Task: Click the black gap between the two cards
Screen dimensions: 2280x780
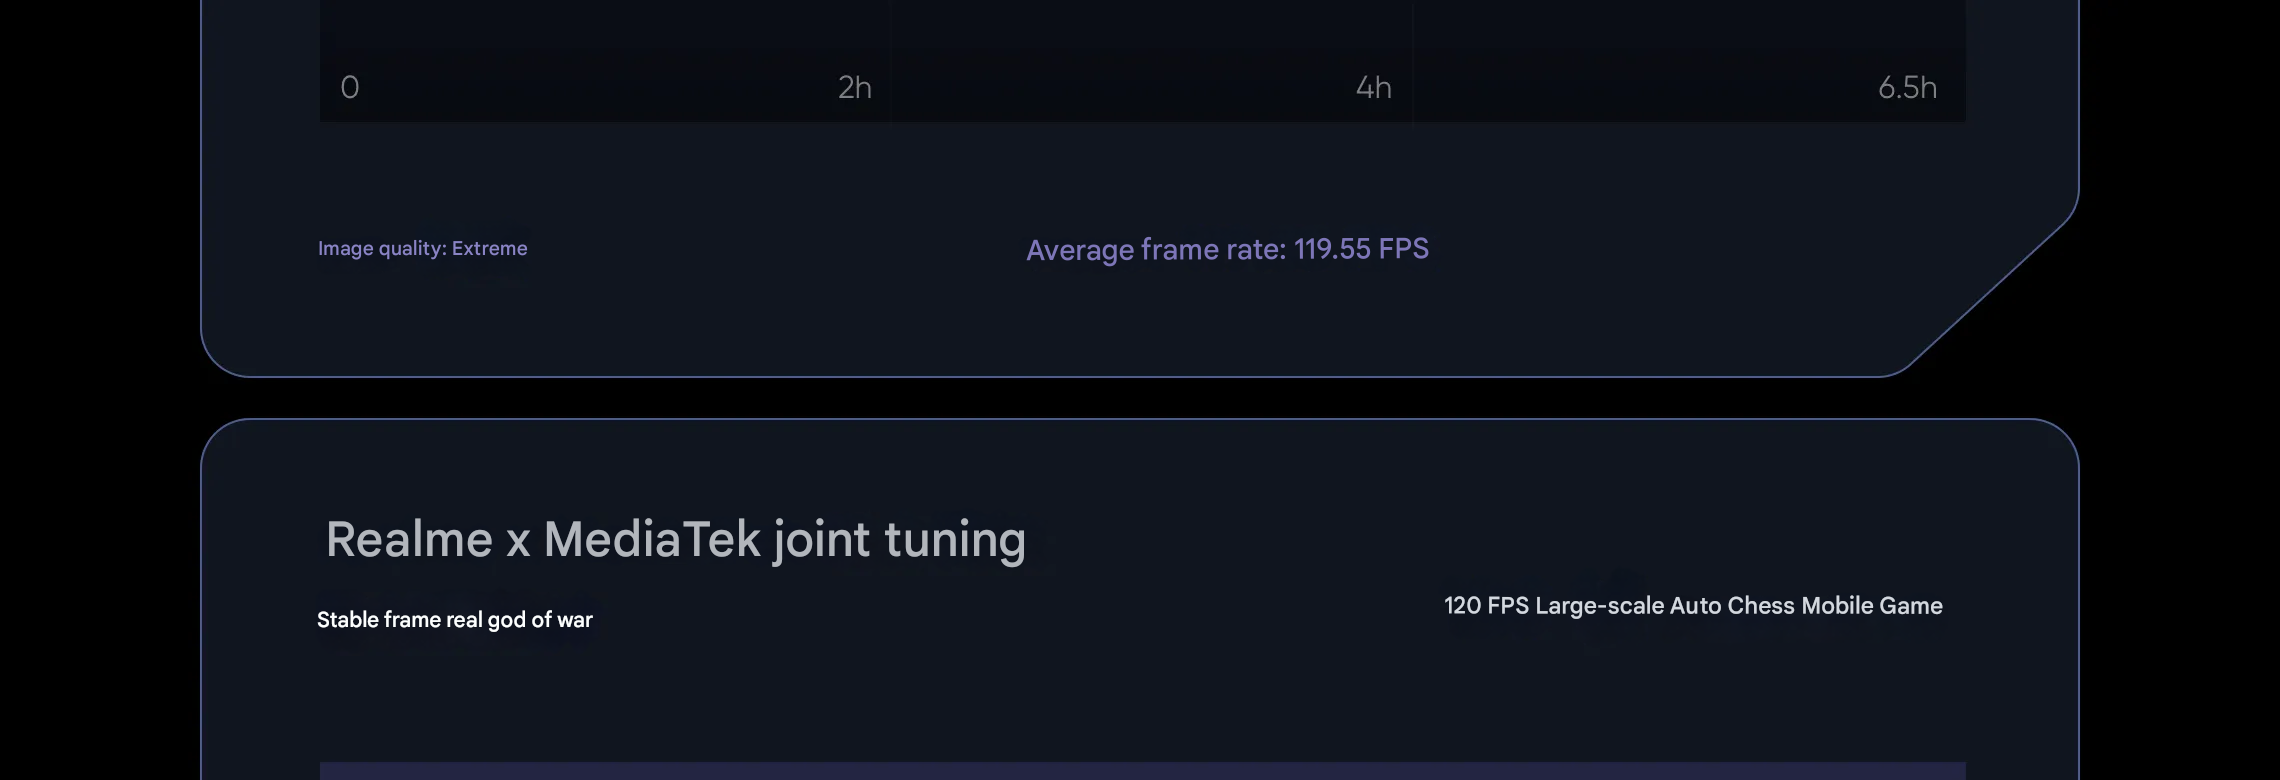Action: 1140,398
